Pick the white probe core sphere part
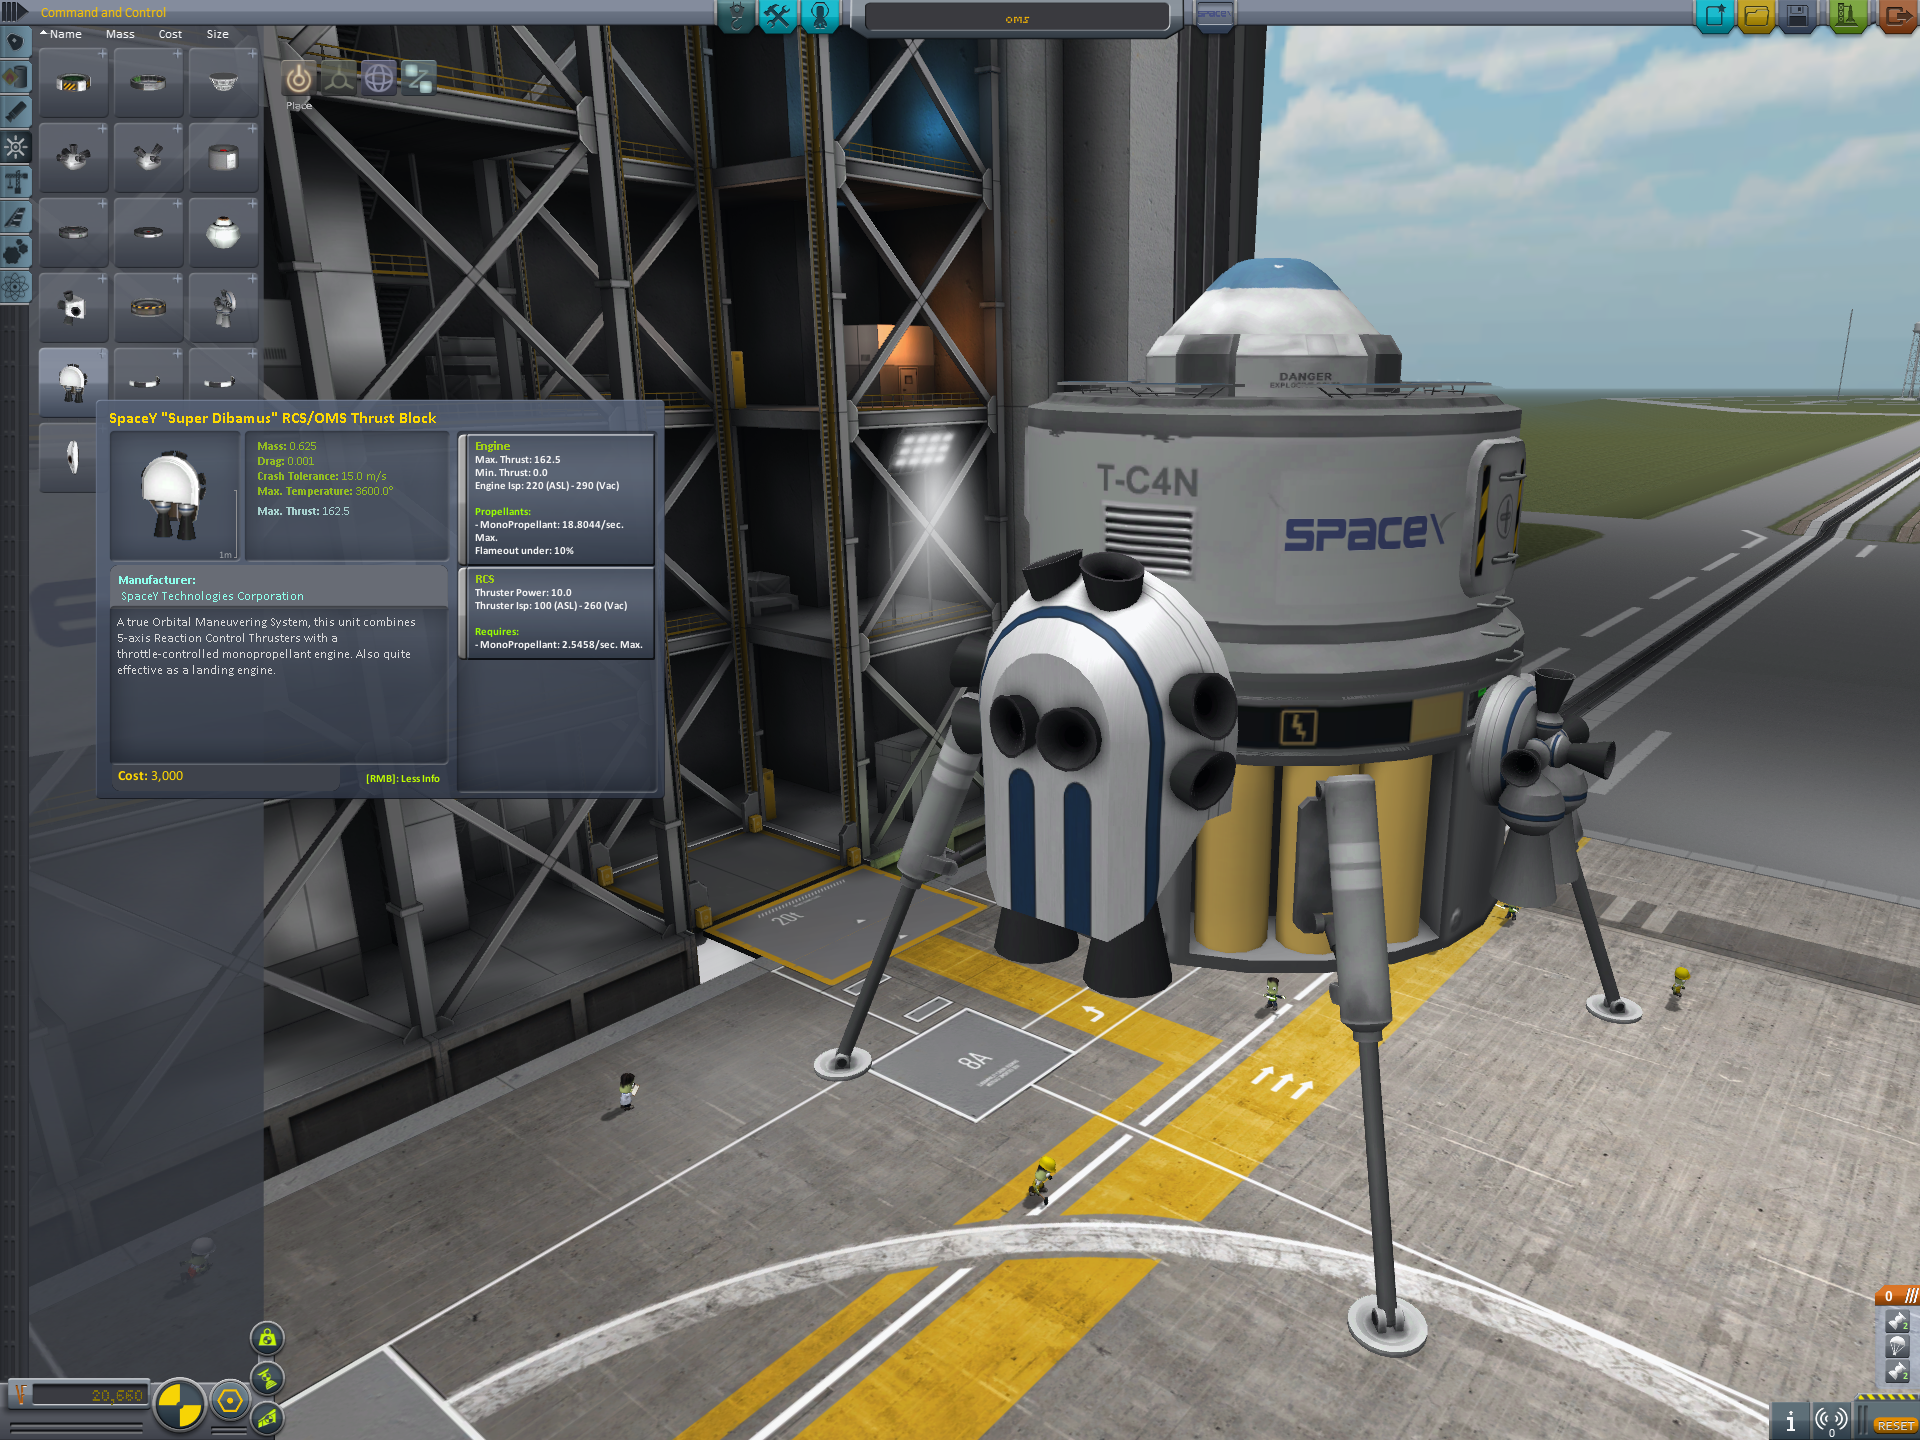The height and width of the screenshot is (1440, 1920). pyautogui.click(x=223, y=233)
